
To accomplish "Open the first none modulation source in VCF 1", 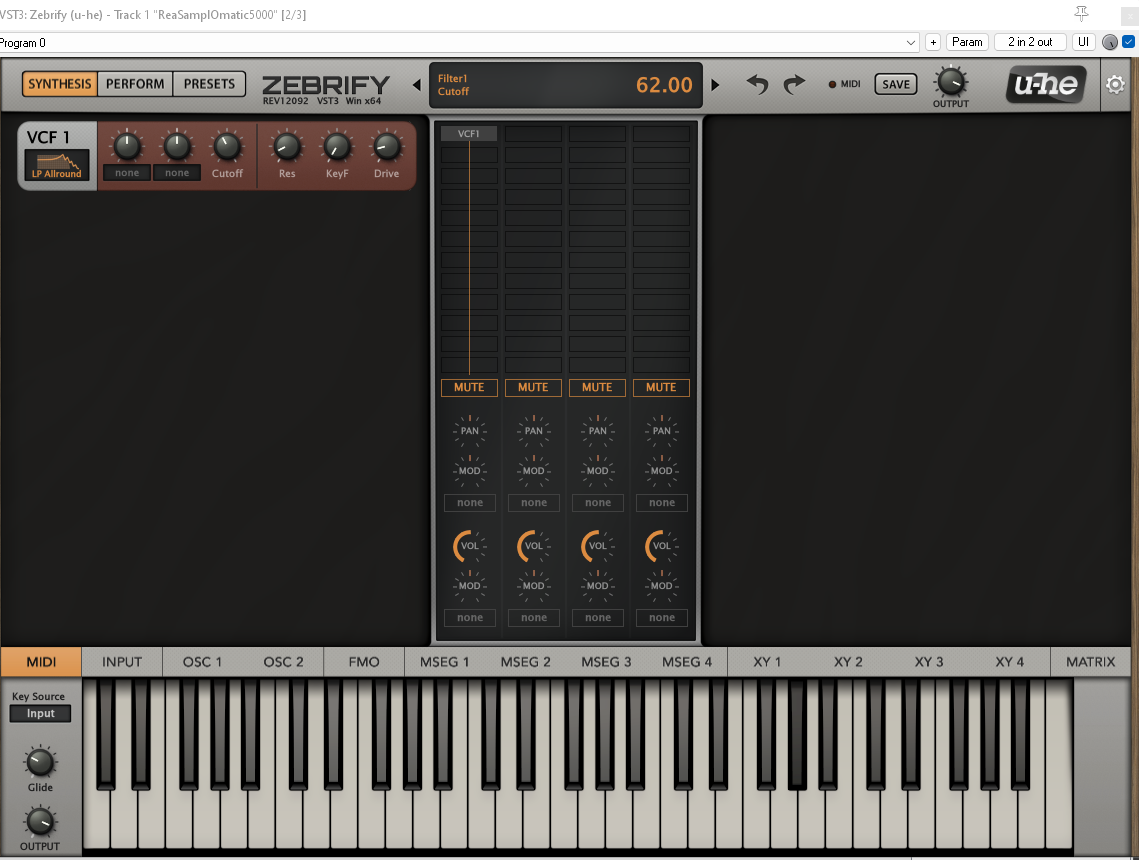I will click(x=127, y=173).
